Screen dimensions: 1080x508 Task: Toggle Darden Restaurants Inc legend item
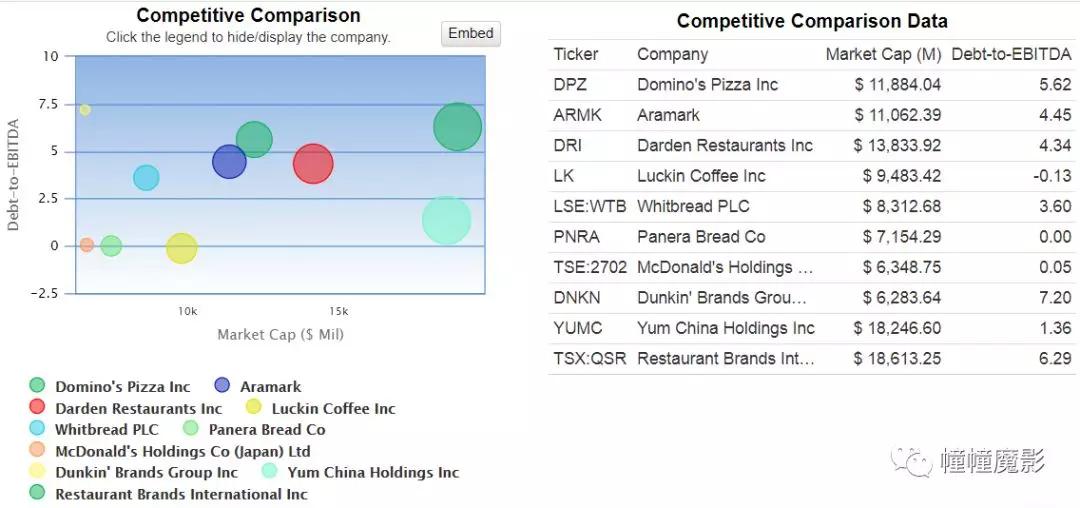pos(138,408)
